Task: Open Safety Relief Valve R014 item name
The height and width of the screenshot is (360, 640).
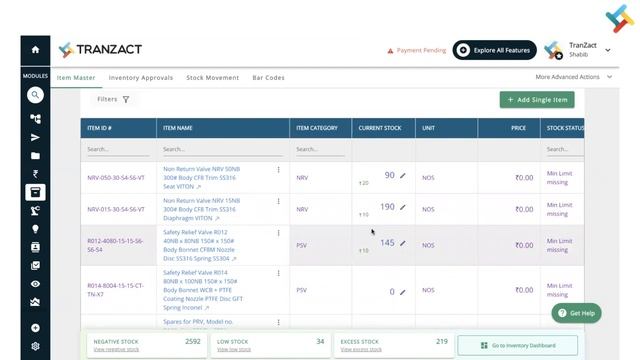Action: 203,290
